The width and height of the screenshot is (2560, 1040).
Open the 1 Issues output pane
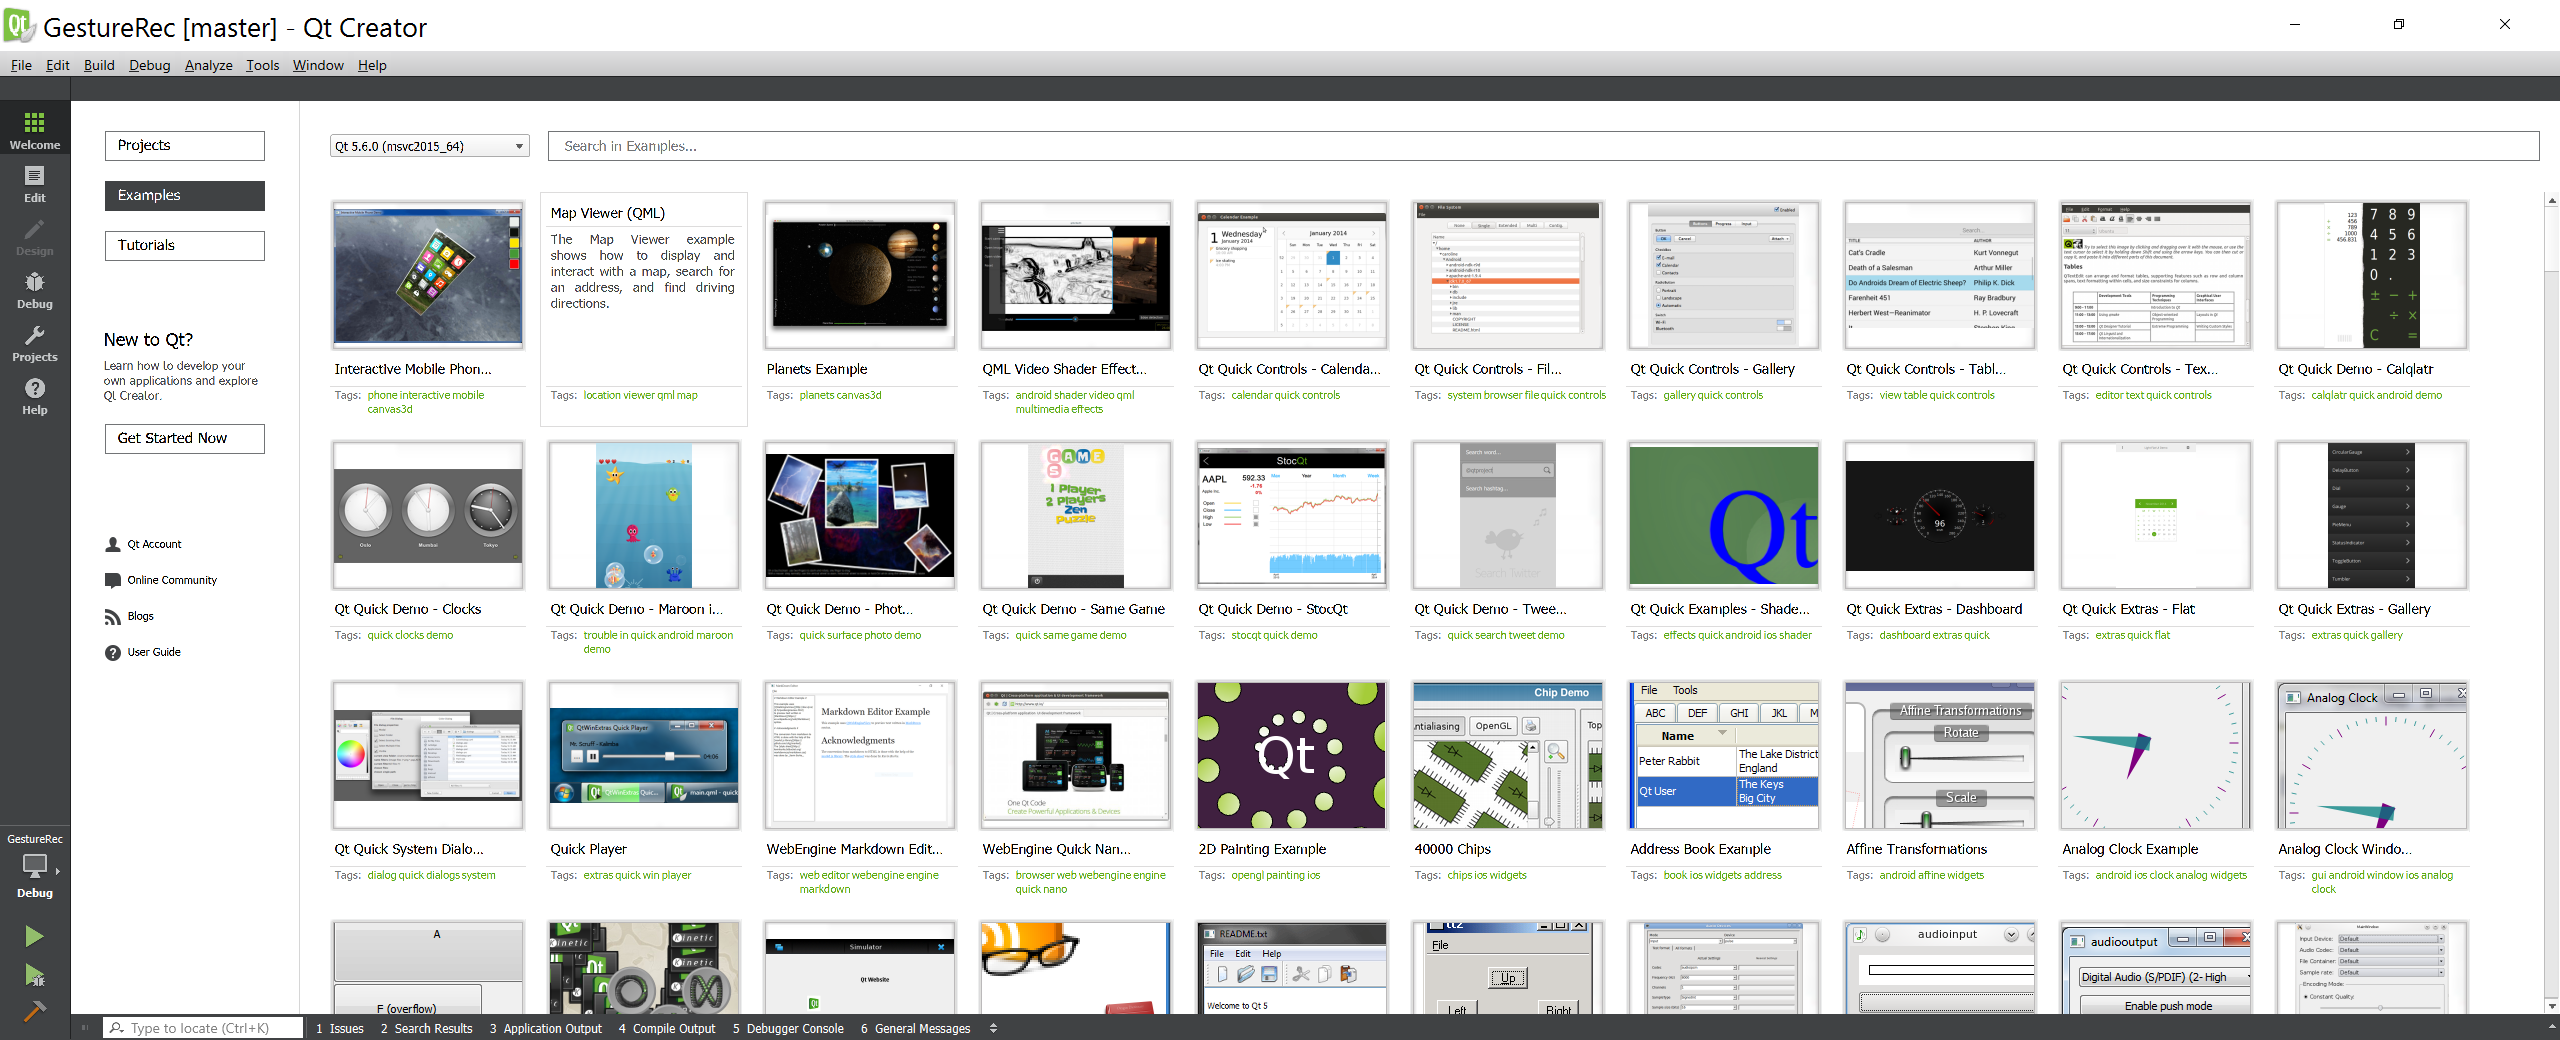340,1028
